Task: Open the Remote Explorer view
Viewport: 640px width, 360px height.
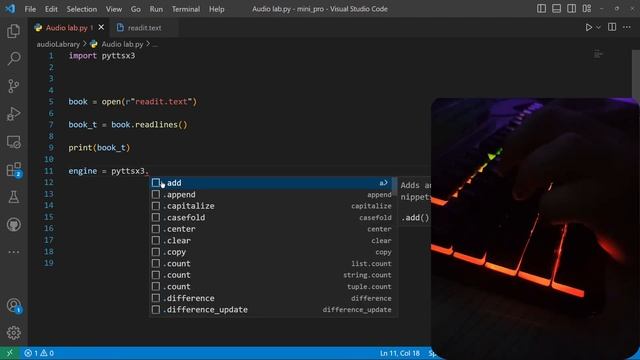Action: pos(13,142)
